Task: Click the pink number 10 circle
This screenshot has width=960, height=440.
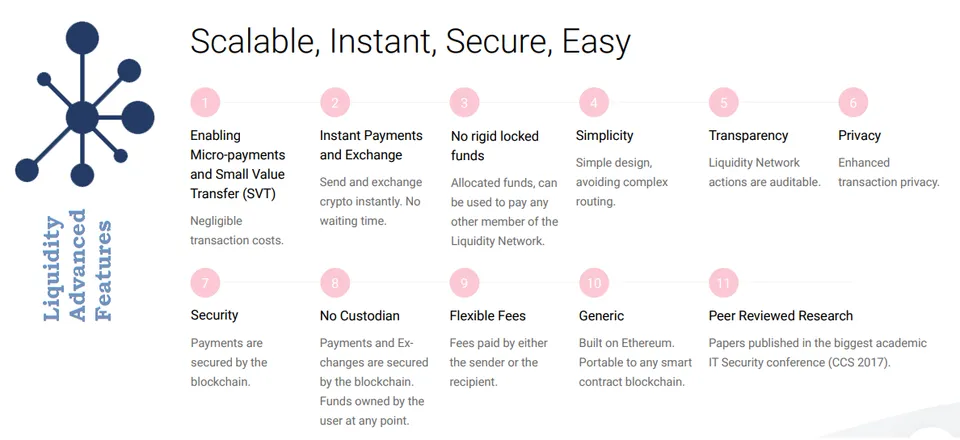Action: click(594, 283)
